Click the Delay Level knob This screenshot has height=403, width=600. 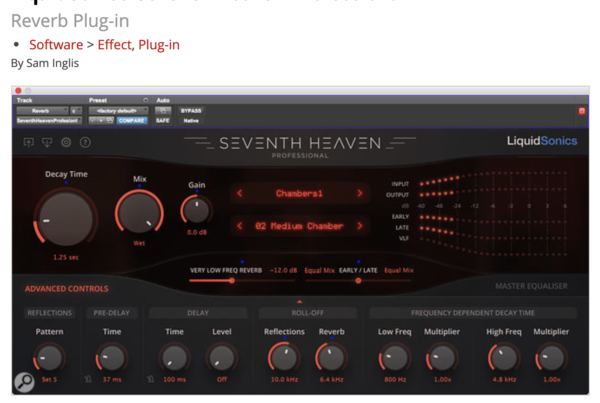click(222, 358)
